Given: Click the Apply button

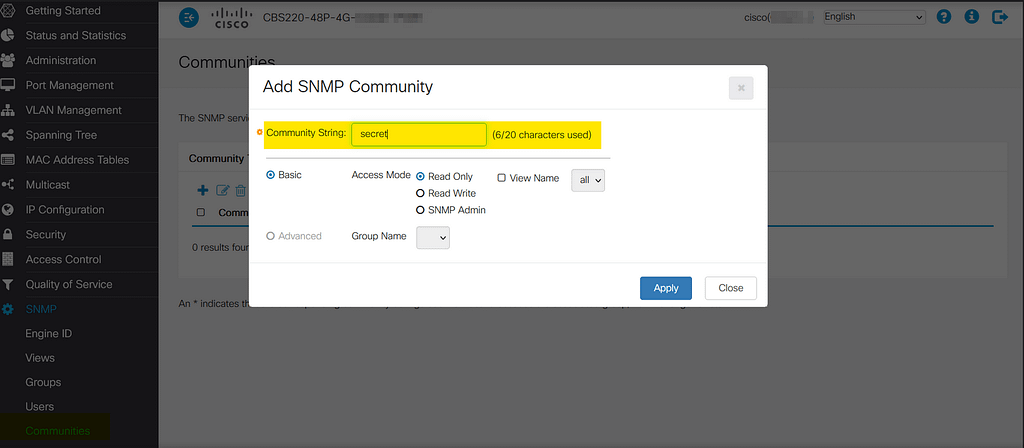Looking at the screenshot, I should 665,288.
